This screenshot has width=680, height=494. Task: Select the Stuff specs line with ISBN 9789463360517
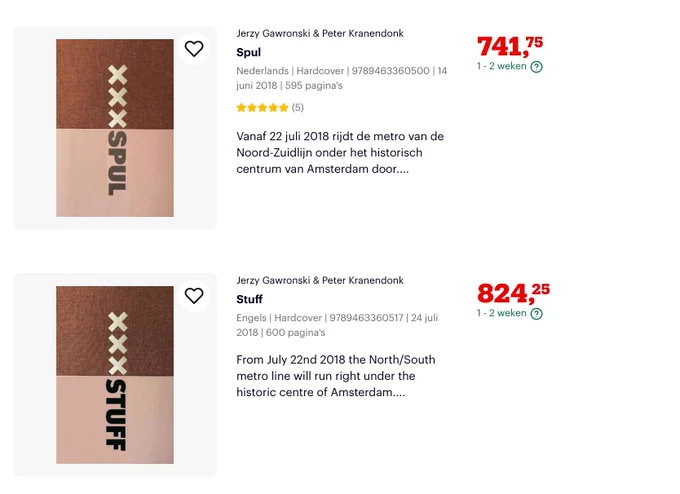coord(337,325)
